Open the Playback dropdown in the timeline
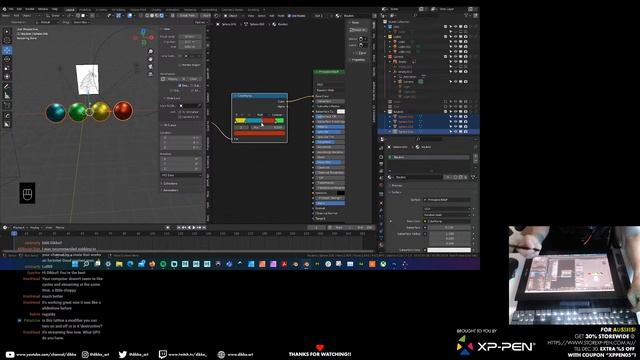640x360 pixels. point(19,227)
